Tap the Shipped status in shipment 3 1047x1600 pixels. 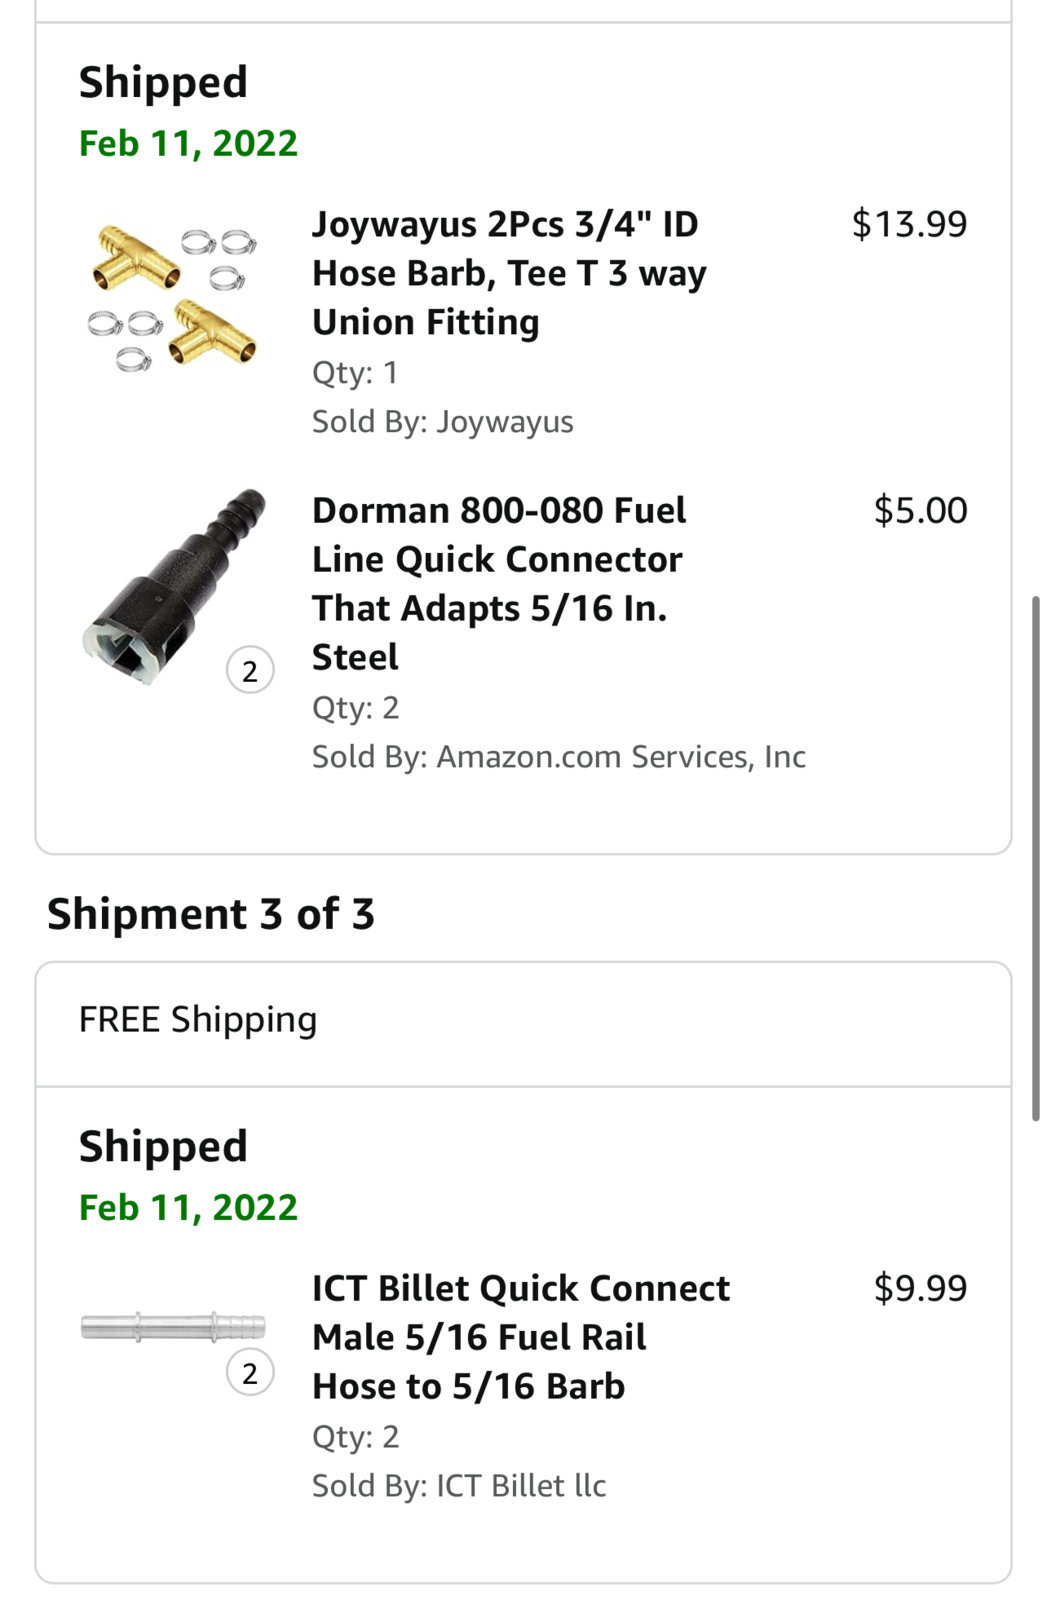(163, 1146)
